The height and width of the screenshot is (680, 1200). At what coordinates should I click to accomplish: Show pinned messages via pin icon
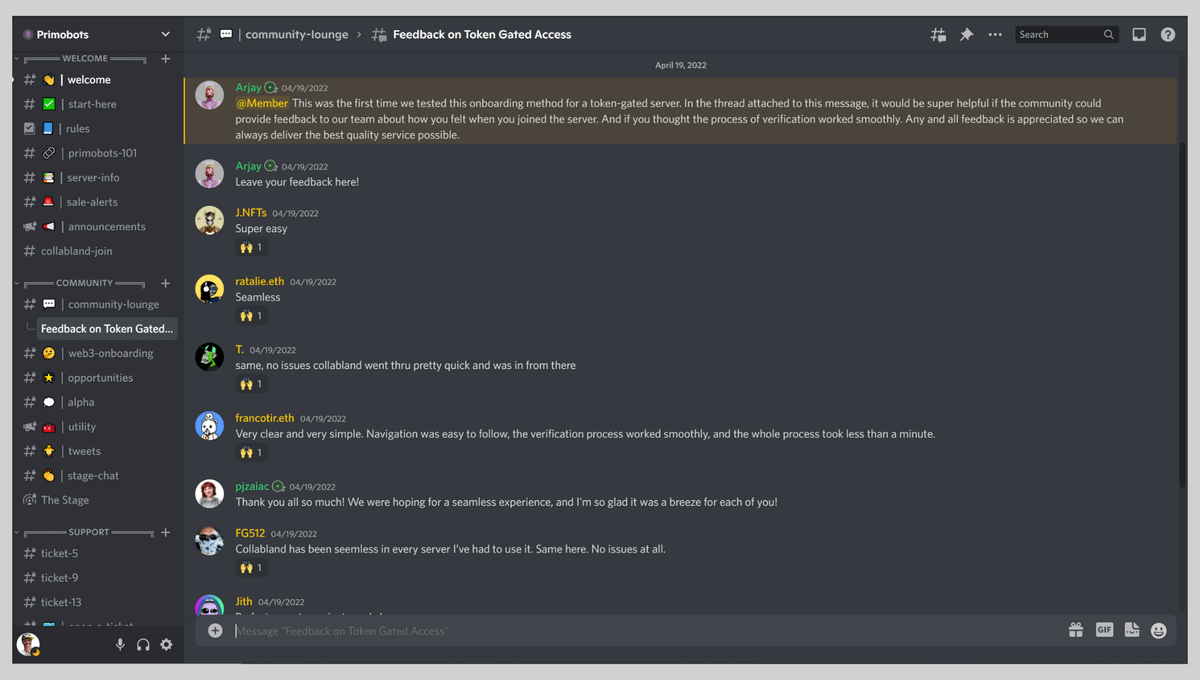coord(966,35)
